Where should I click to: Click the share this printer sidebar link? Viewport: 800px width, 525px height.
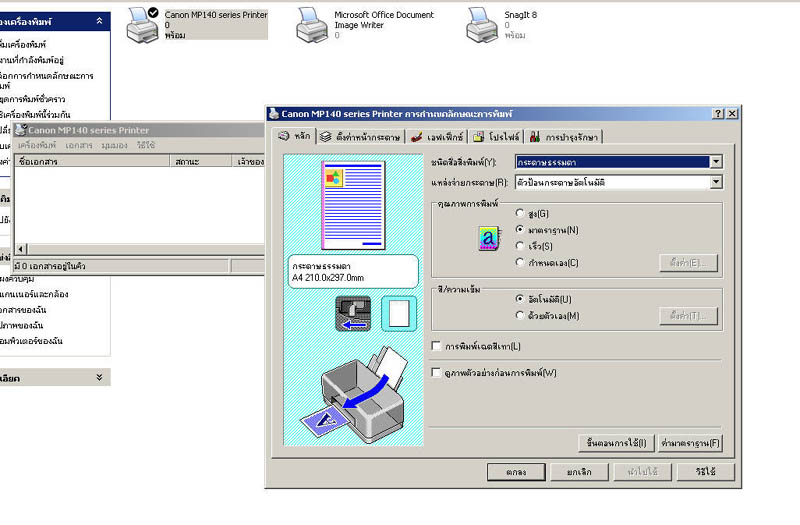35,114
